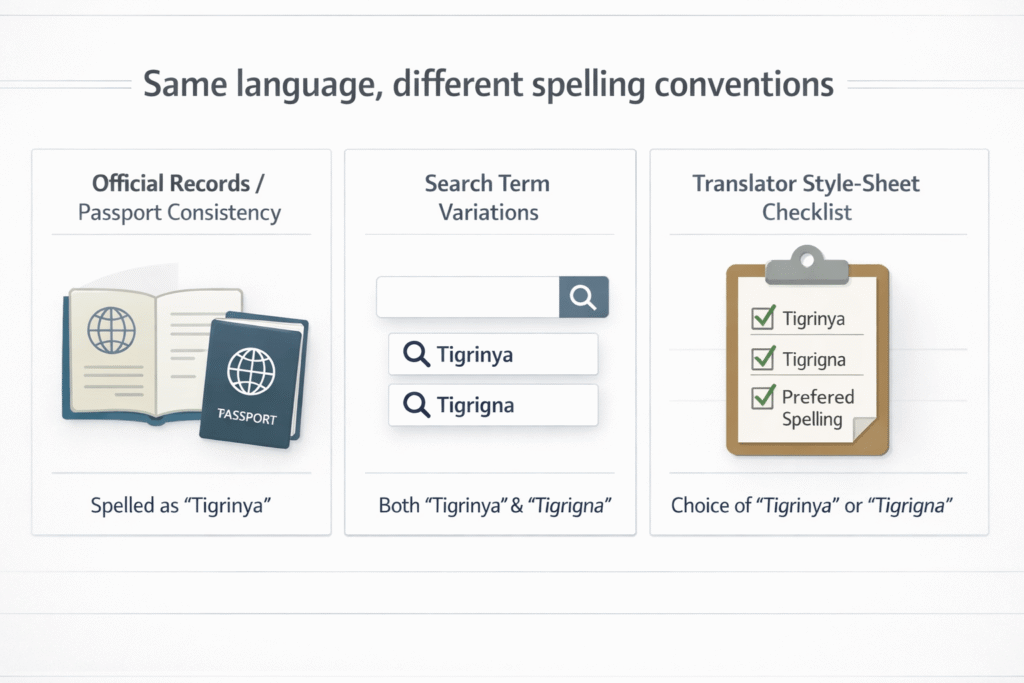Check the Tigrigna checkbox on the checklist

(764, 358)
